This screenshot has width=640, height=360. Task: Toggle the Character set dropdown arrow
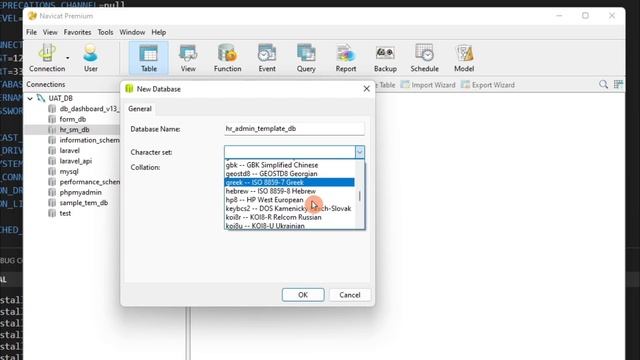(x=360, y=152)
